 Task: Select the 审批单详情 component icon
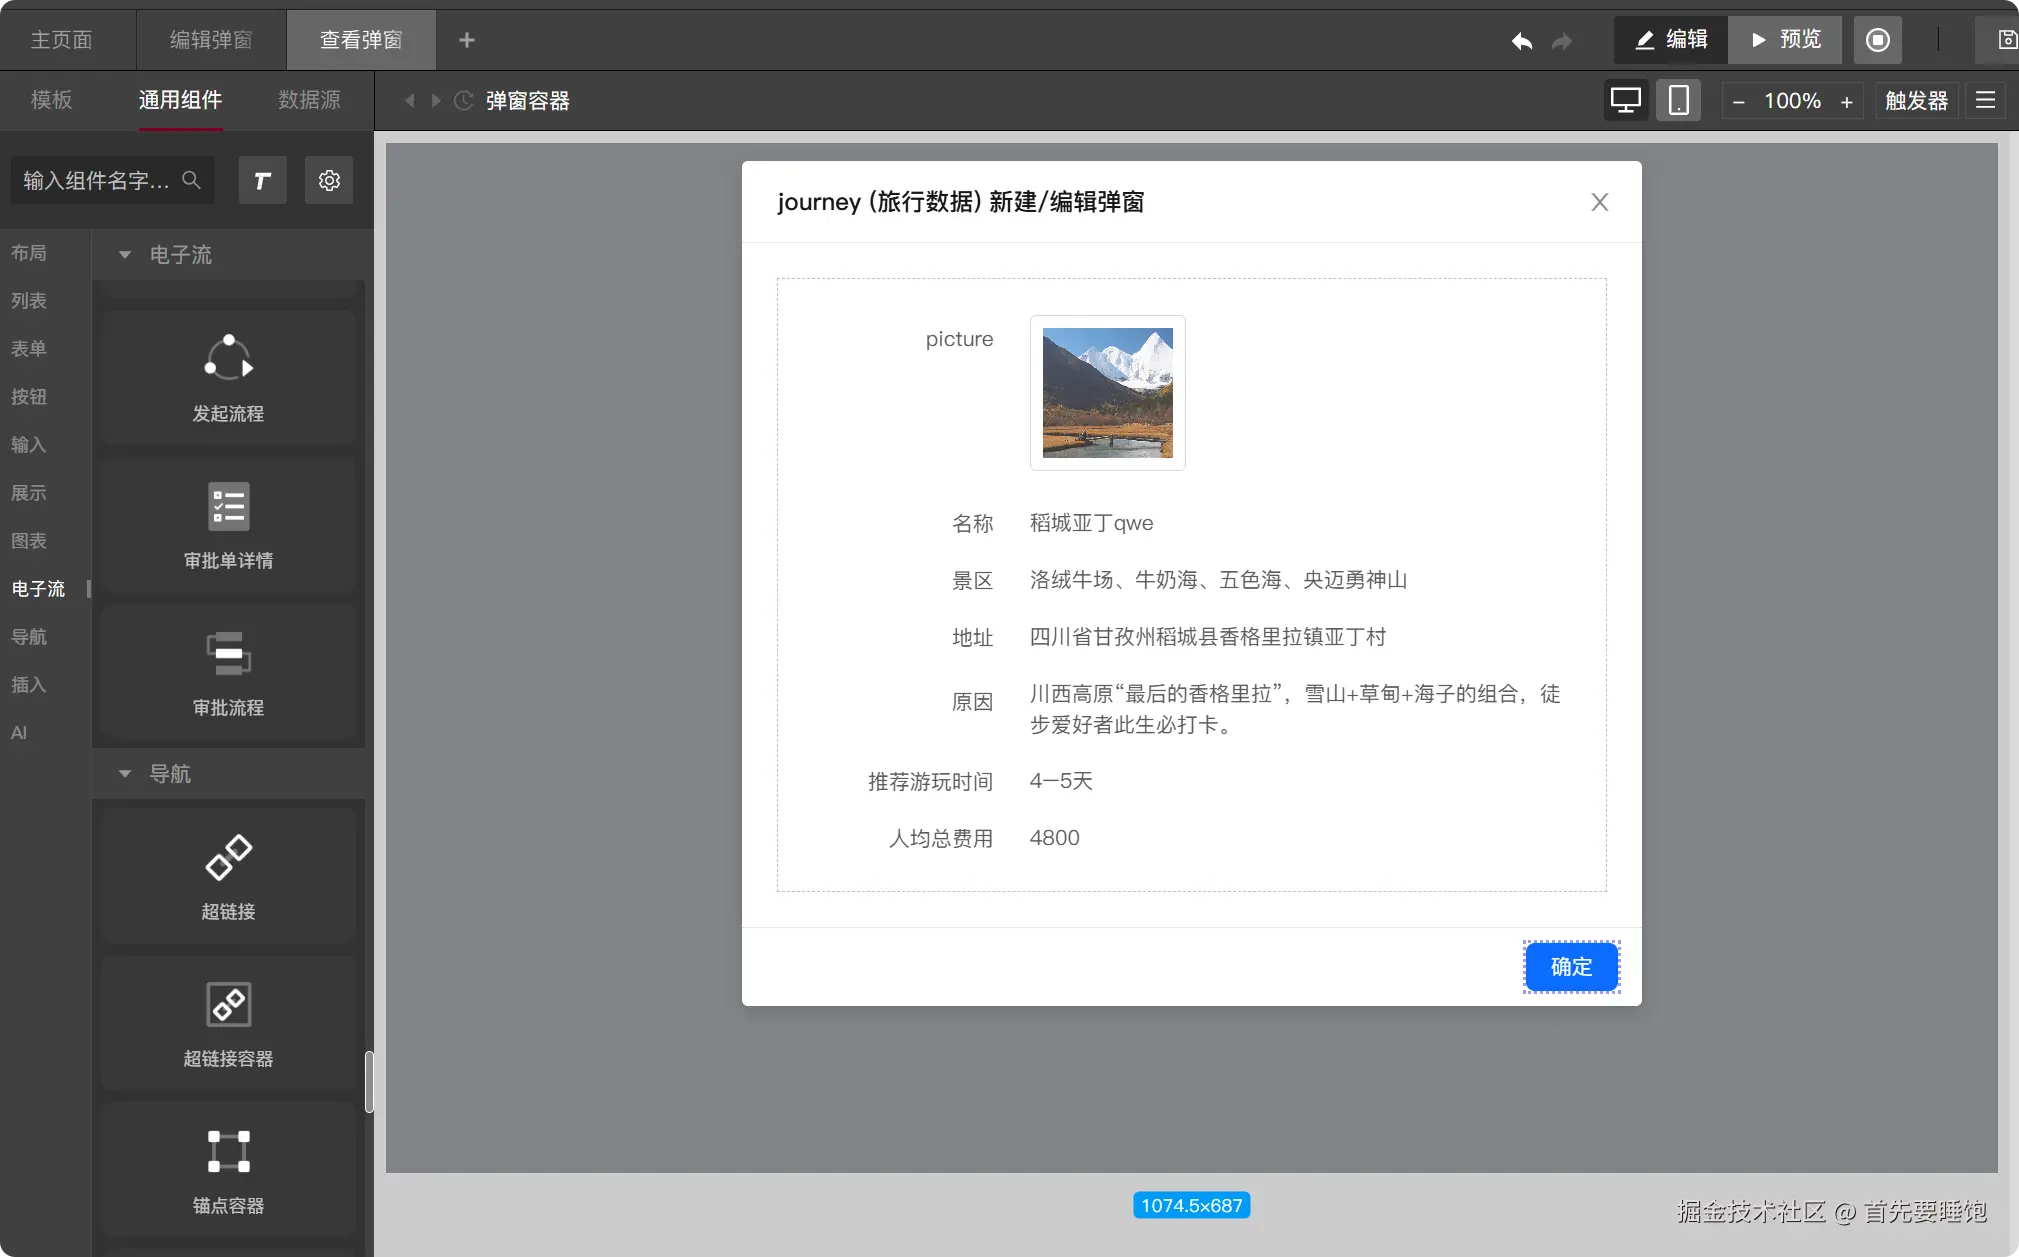click(228, 506)
